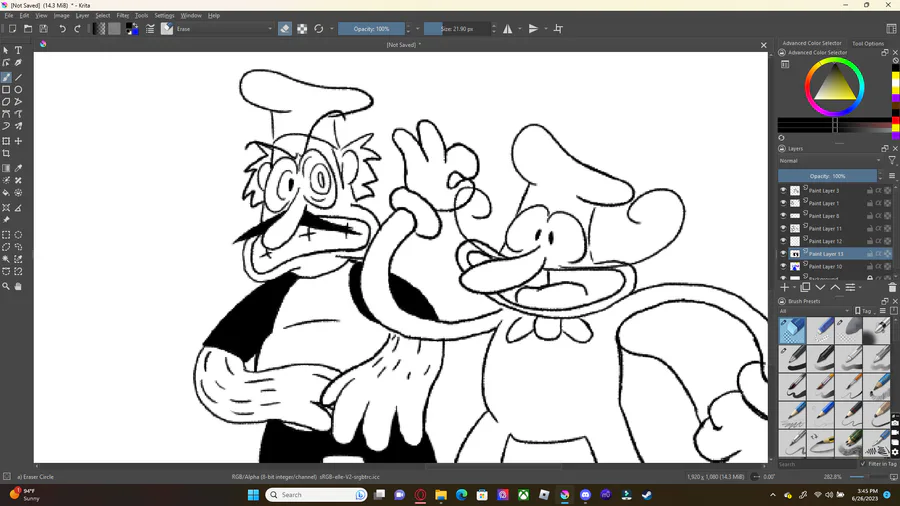Select the Ellipse shape tool
The height and width of the screenshot is (506, 900).
pyautogui.click(x=18, y=89)
